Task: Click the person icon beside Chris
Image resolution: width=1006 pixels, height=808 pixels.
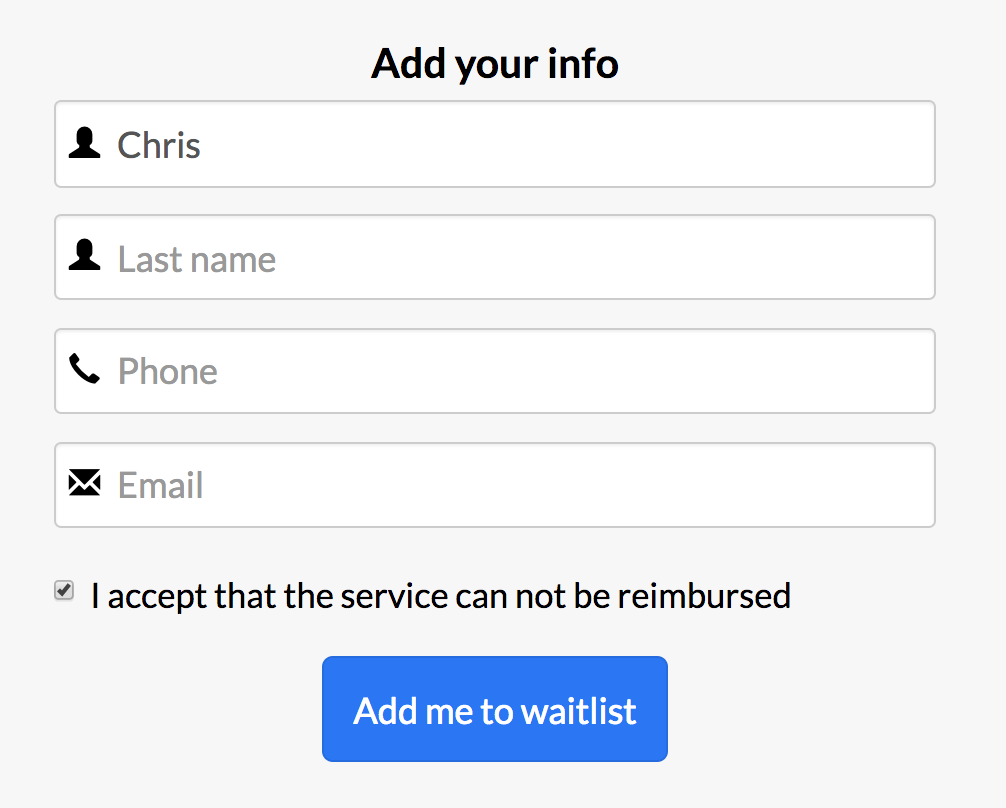Action: (x=85, y=142)
